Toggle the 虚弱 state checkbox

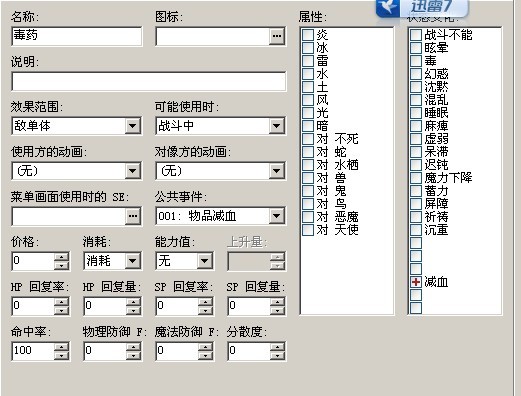pos(416,139)
